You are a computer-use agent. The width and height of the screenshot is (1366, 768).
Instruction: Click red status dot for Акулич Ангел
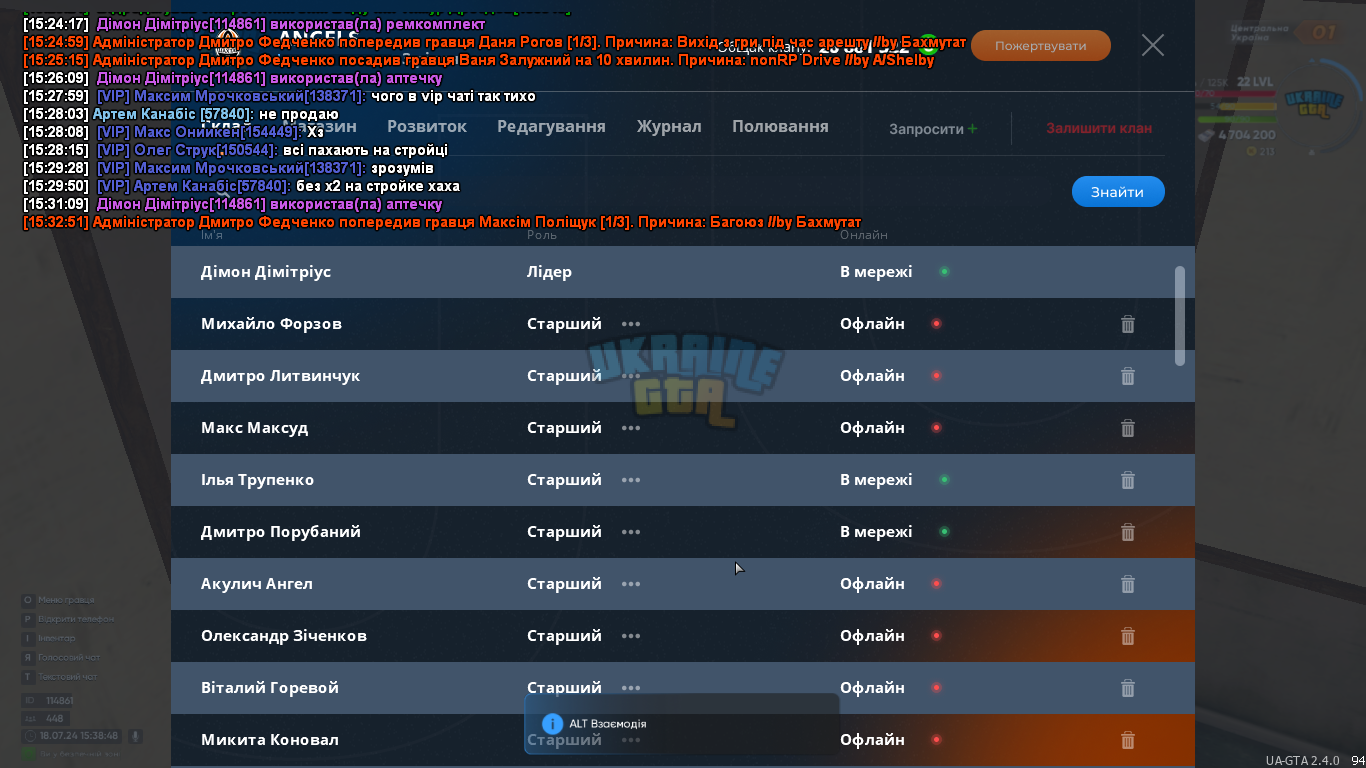pyautogui.click(x=936, y=584)
